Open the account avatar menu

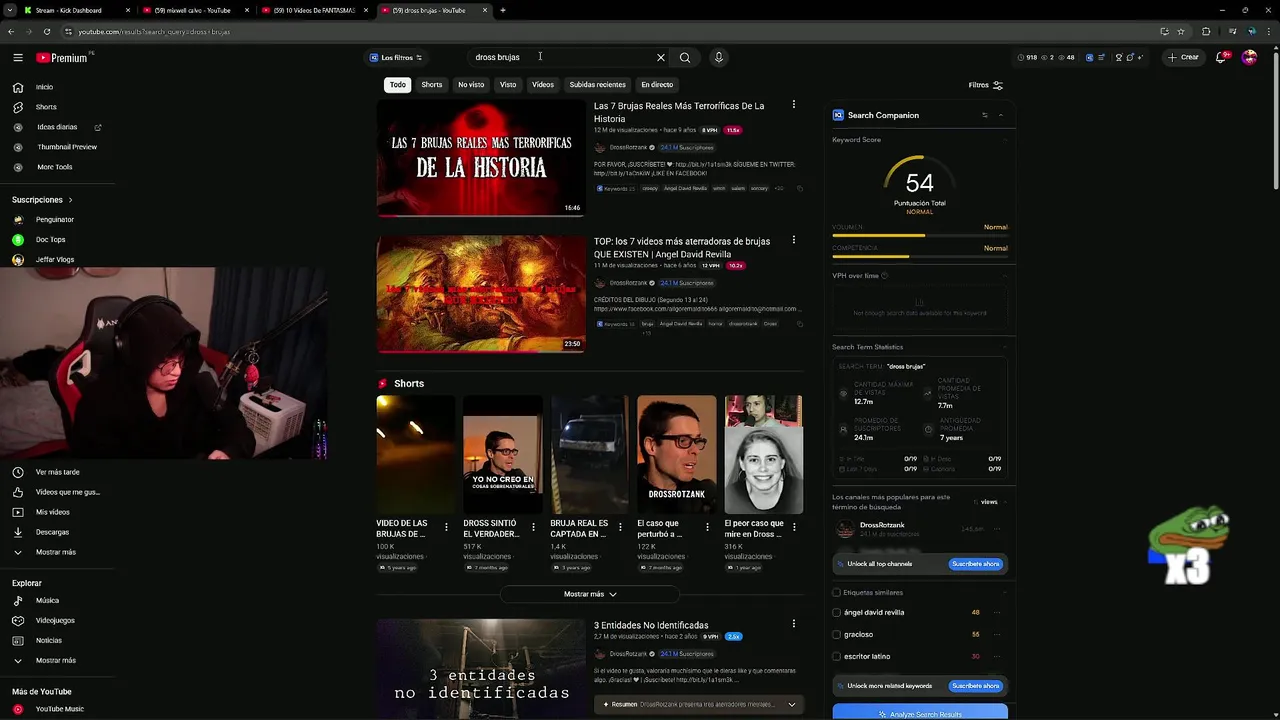point(1249,58)
